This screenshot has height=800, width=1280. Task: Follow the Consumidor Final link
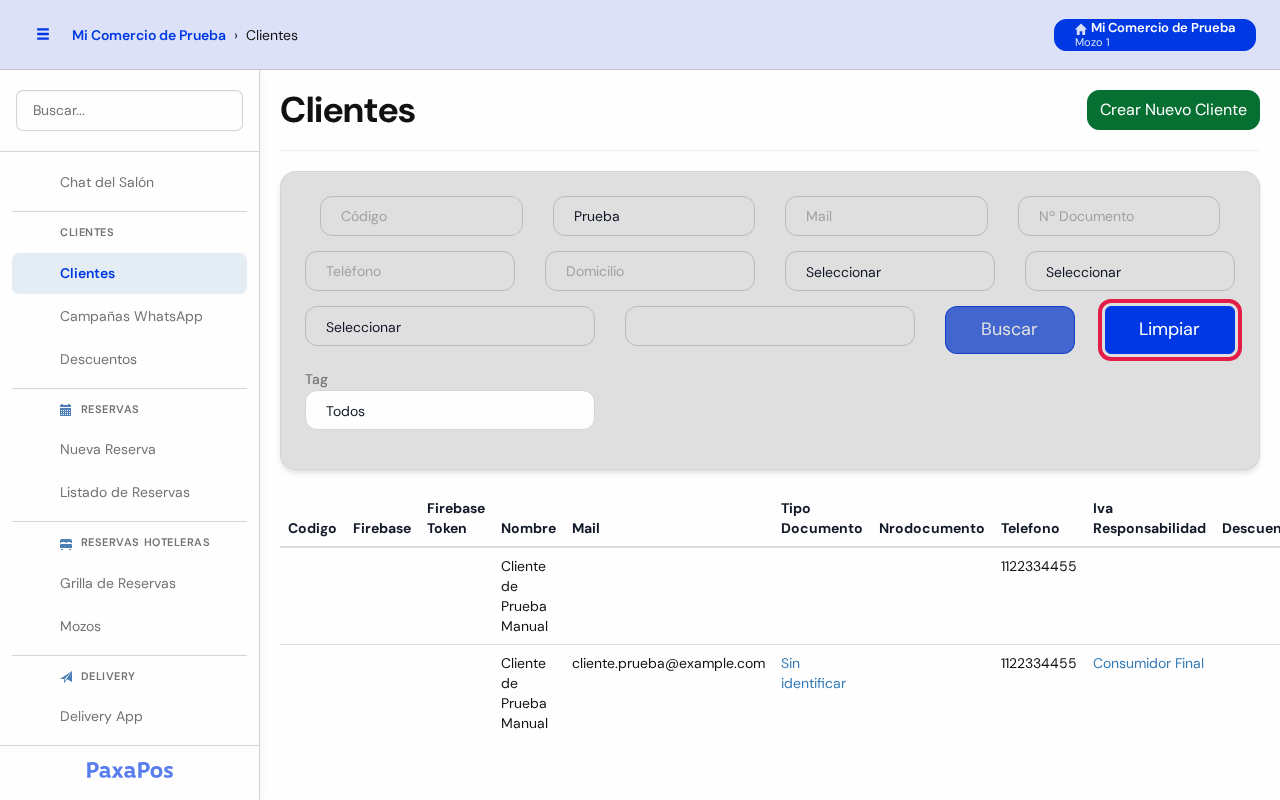click(1148, 663)
